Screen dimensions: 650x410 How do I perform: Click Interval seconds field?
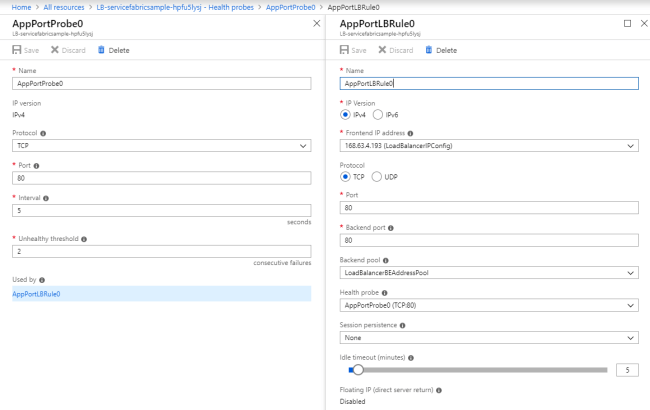pyautogui.click(x=162, y=210)
